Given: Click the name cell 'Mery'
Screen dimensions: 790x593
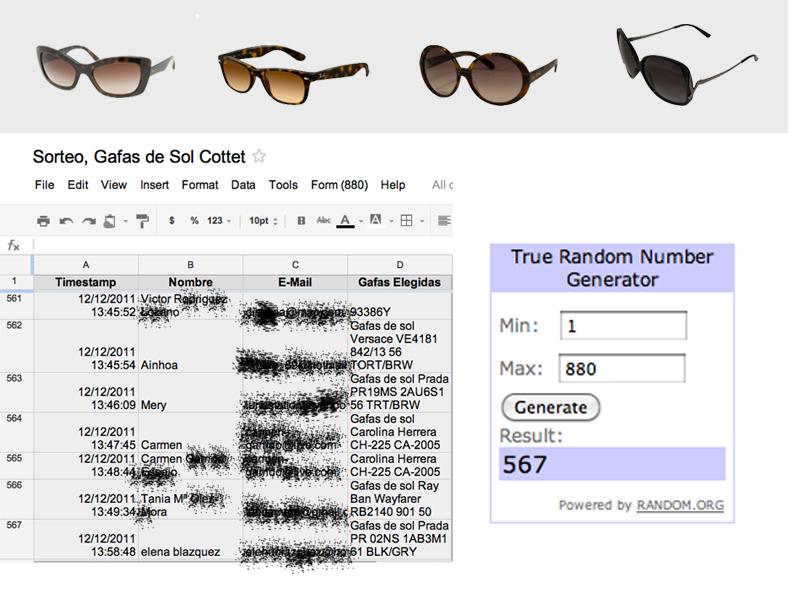Looking at the screenshot, I should tap(190, 392).
